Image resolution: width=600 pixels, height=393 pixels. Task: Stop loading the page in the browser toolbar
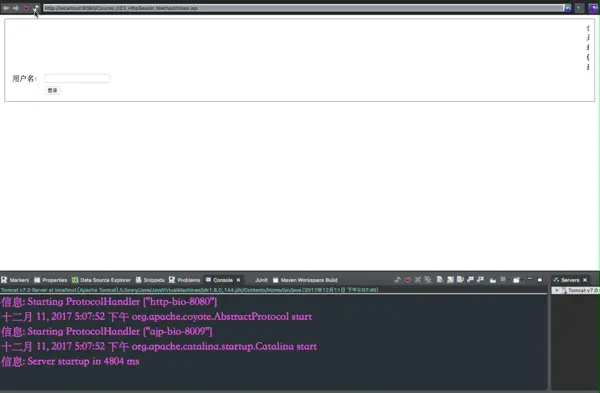(x=26, y=8)
